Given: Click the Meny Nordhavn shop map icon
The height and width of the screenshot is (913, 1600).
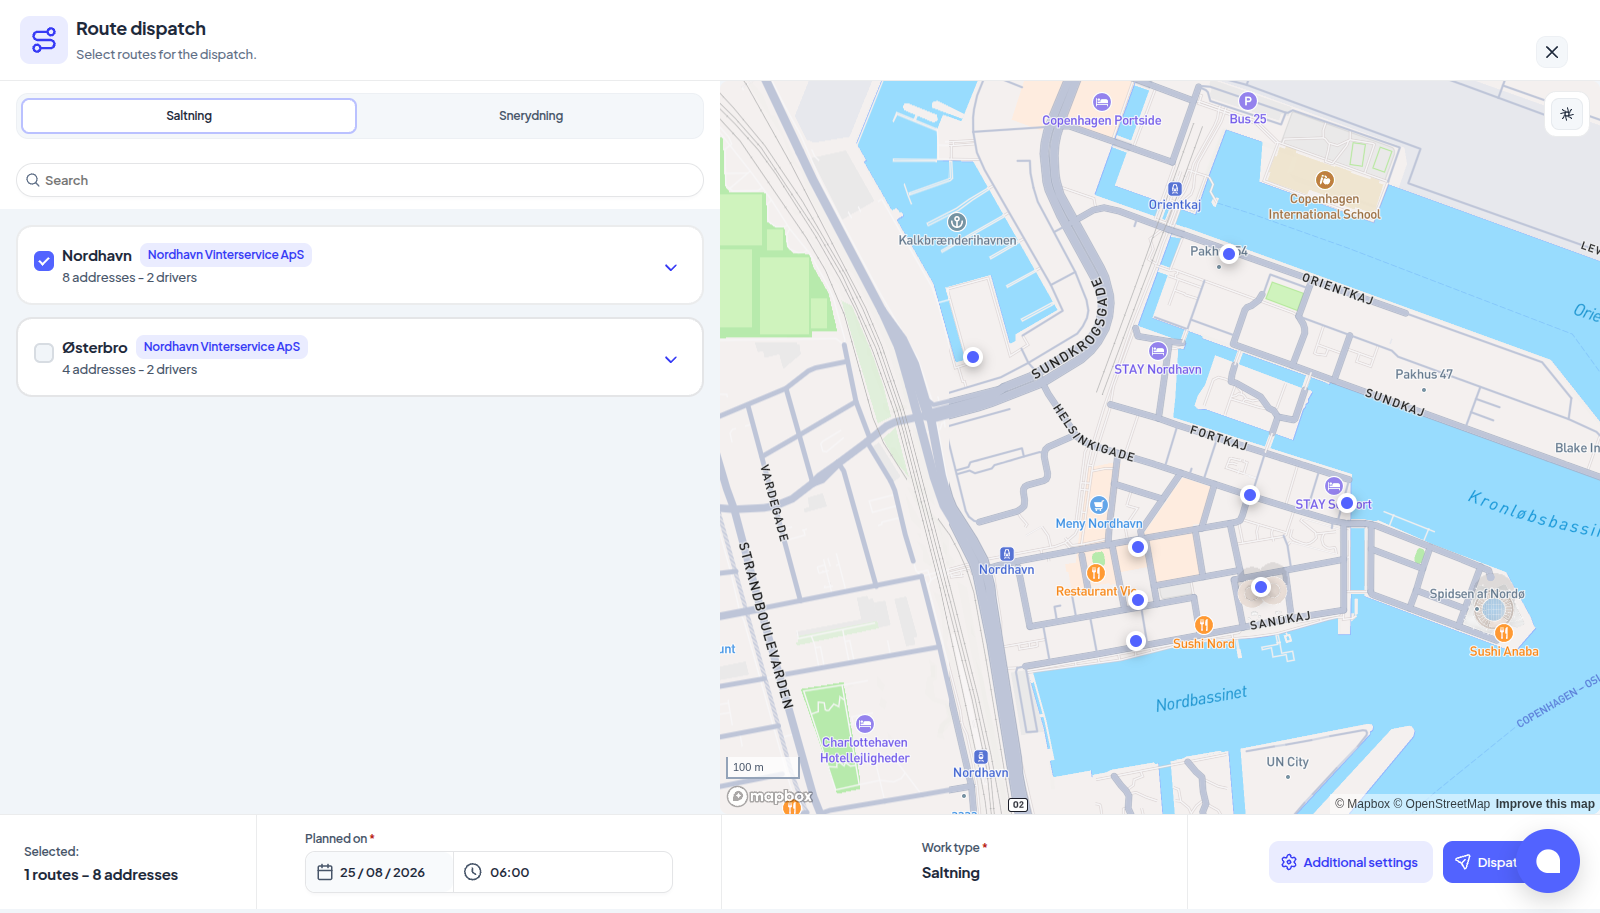Looking at the screenshot, I should [1099, 505].
